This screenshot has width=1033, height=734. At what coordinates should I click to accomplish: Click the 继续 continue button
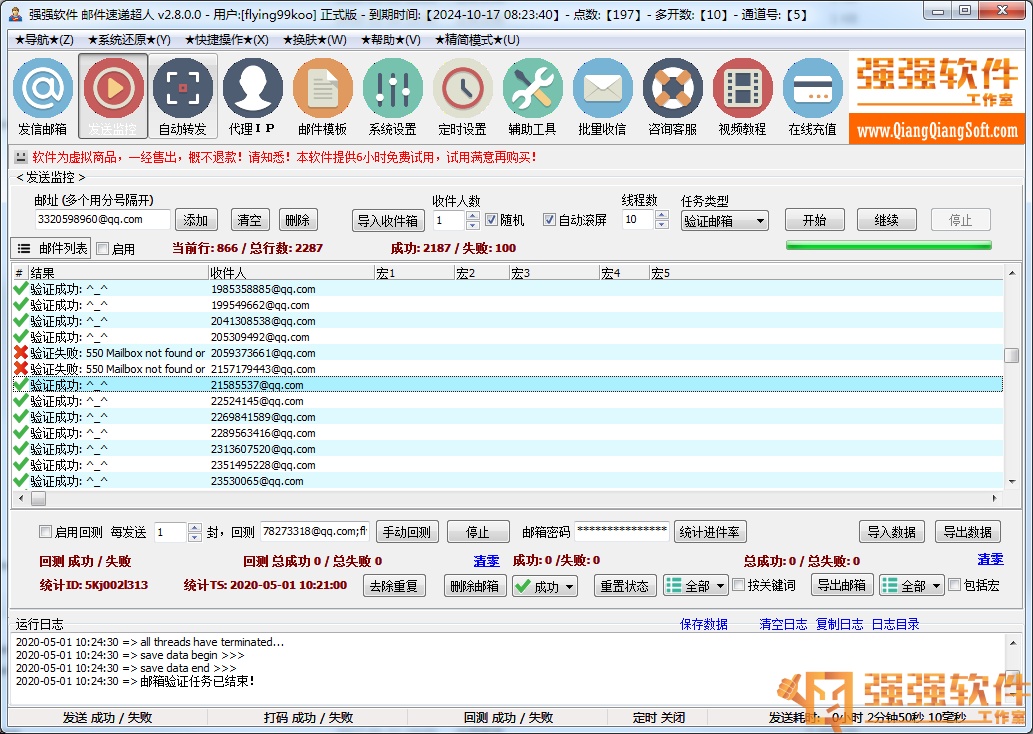[x=887, y=220]
